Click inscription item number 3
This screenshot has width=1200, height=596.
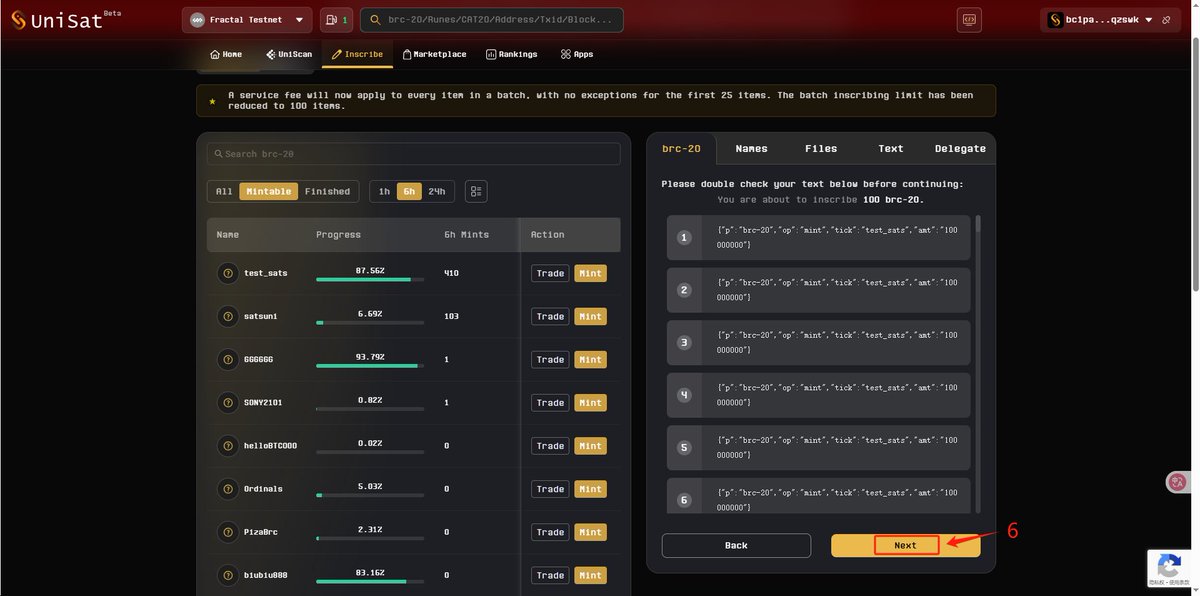[818, 342]
